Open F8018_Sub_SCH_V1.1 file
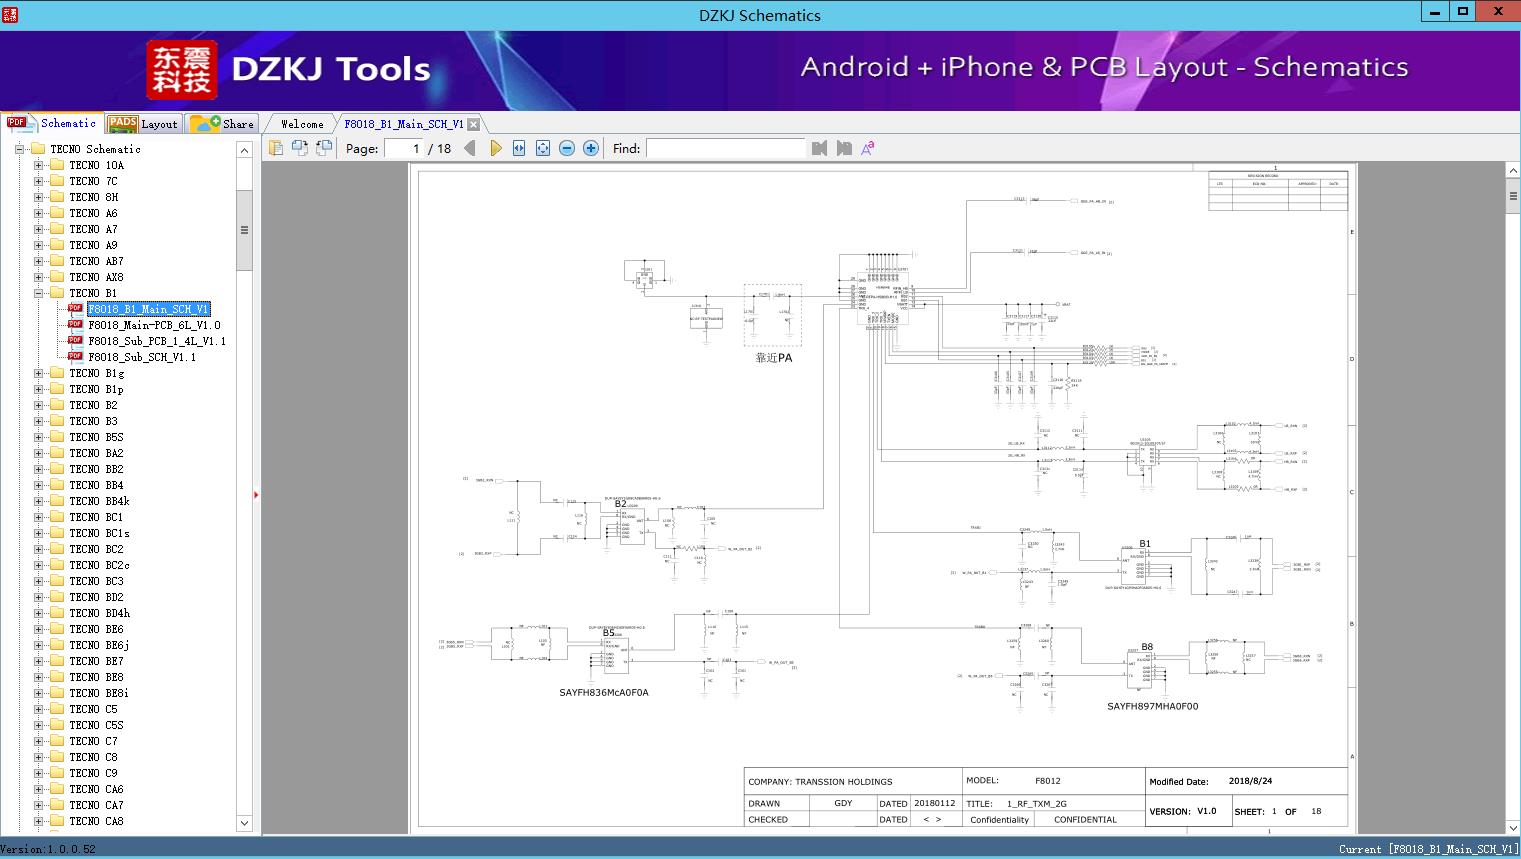1521x859 pixels. point(142,357)
